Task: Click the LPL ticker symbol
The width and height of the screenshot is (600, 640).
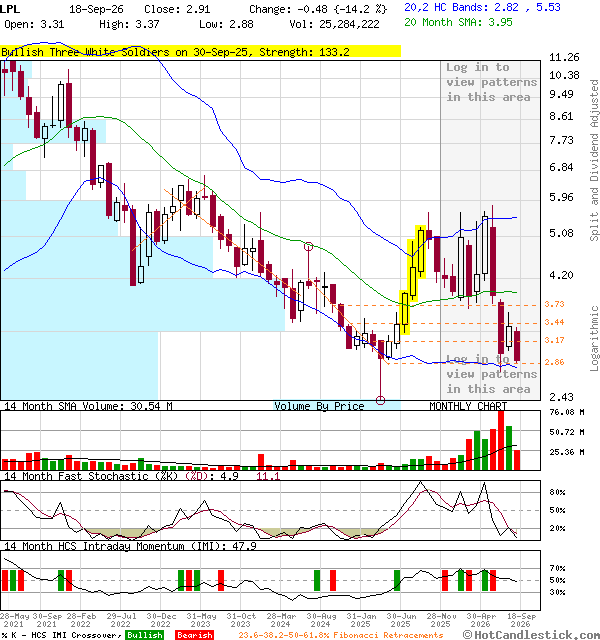Action: 9,9
